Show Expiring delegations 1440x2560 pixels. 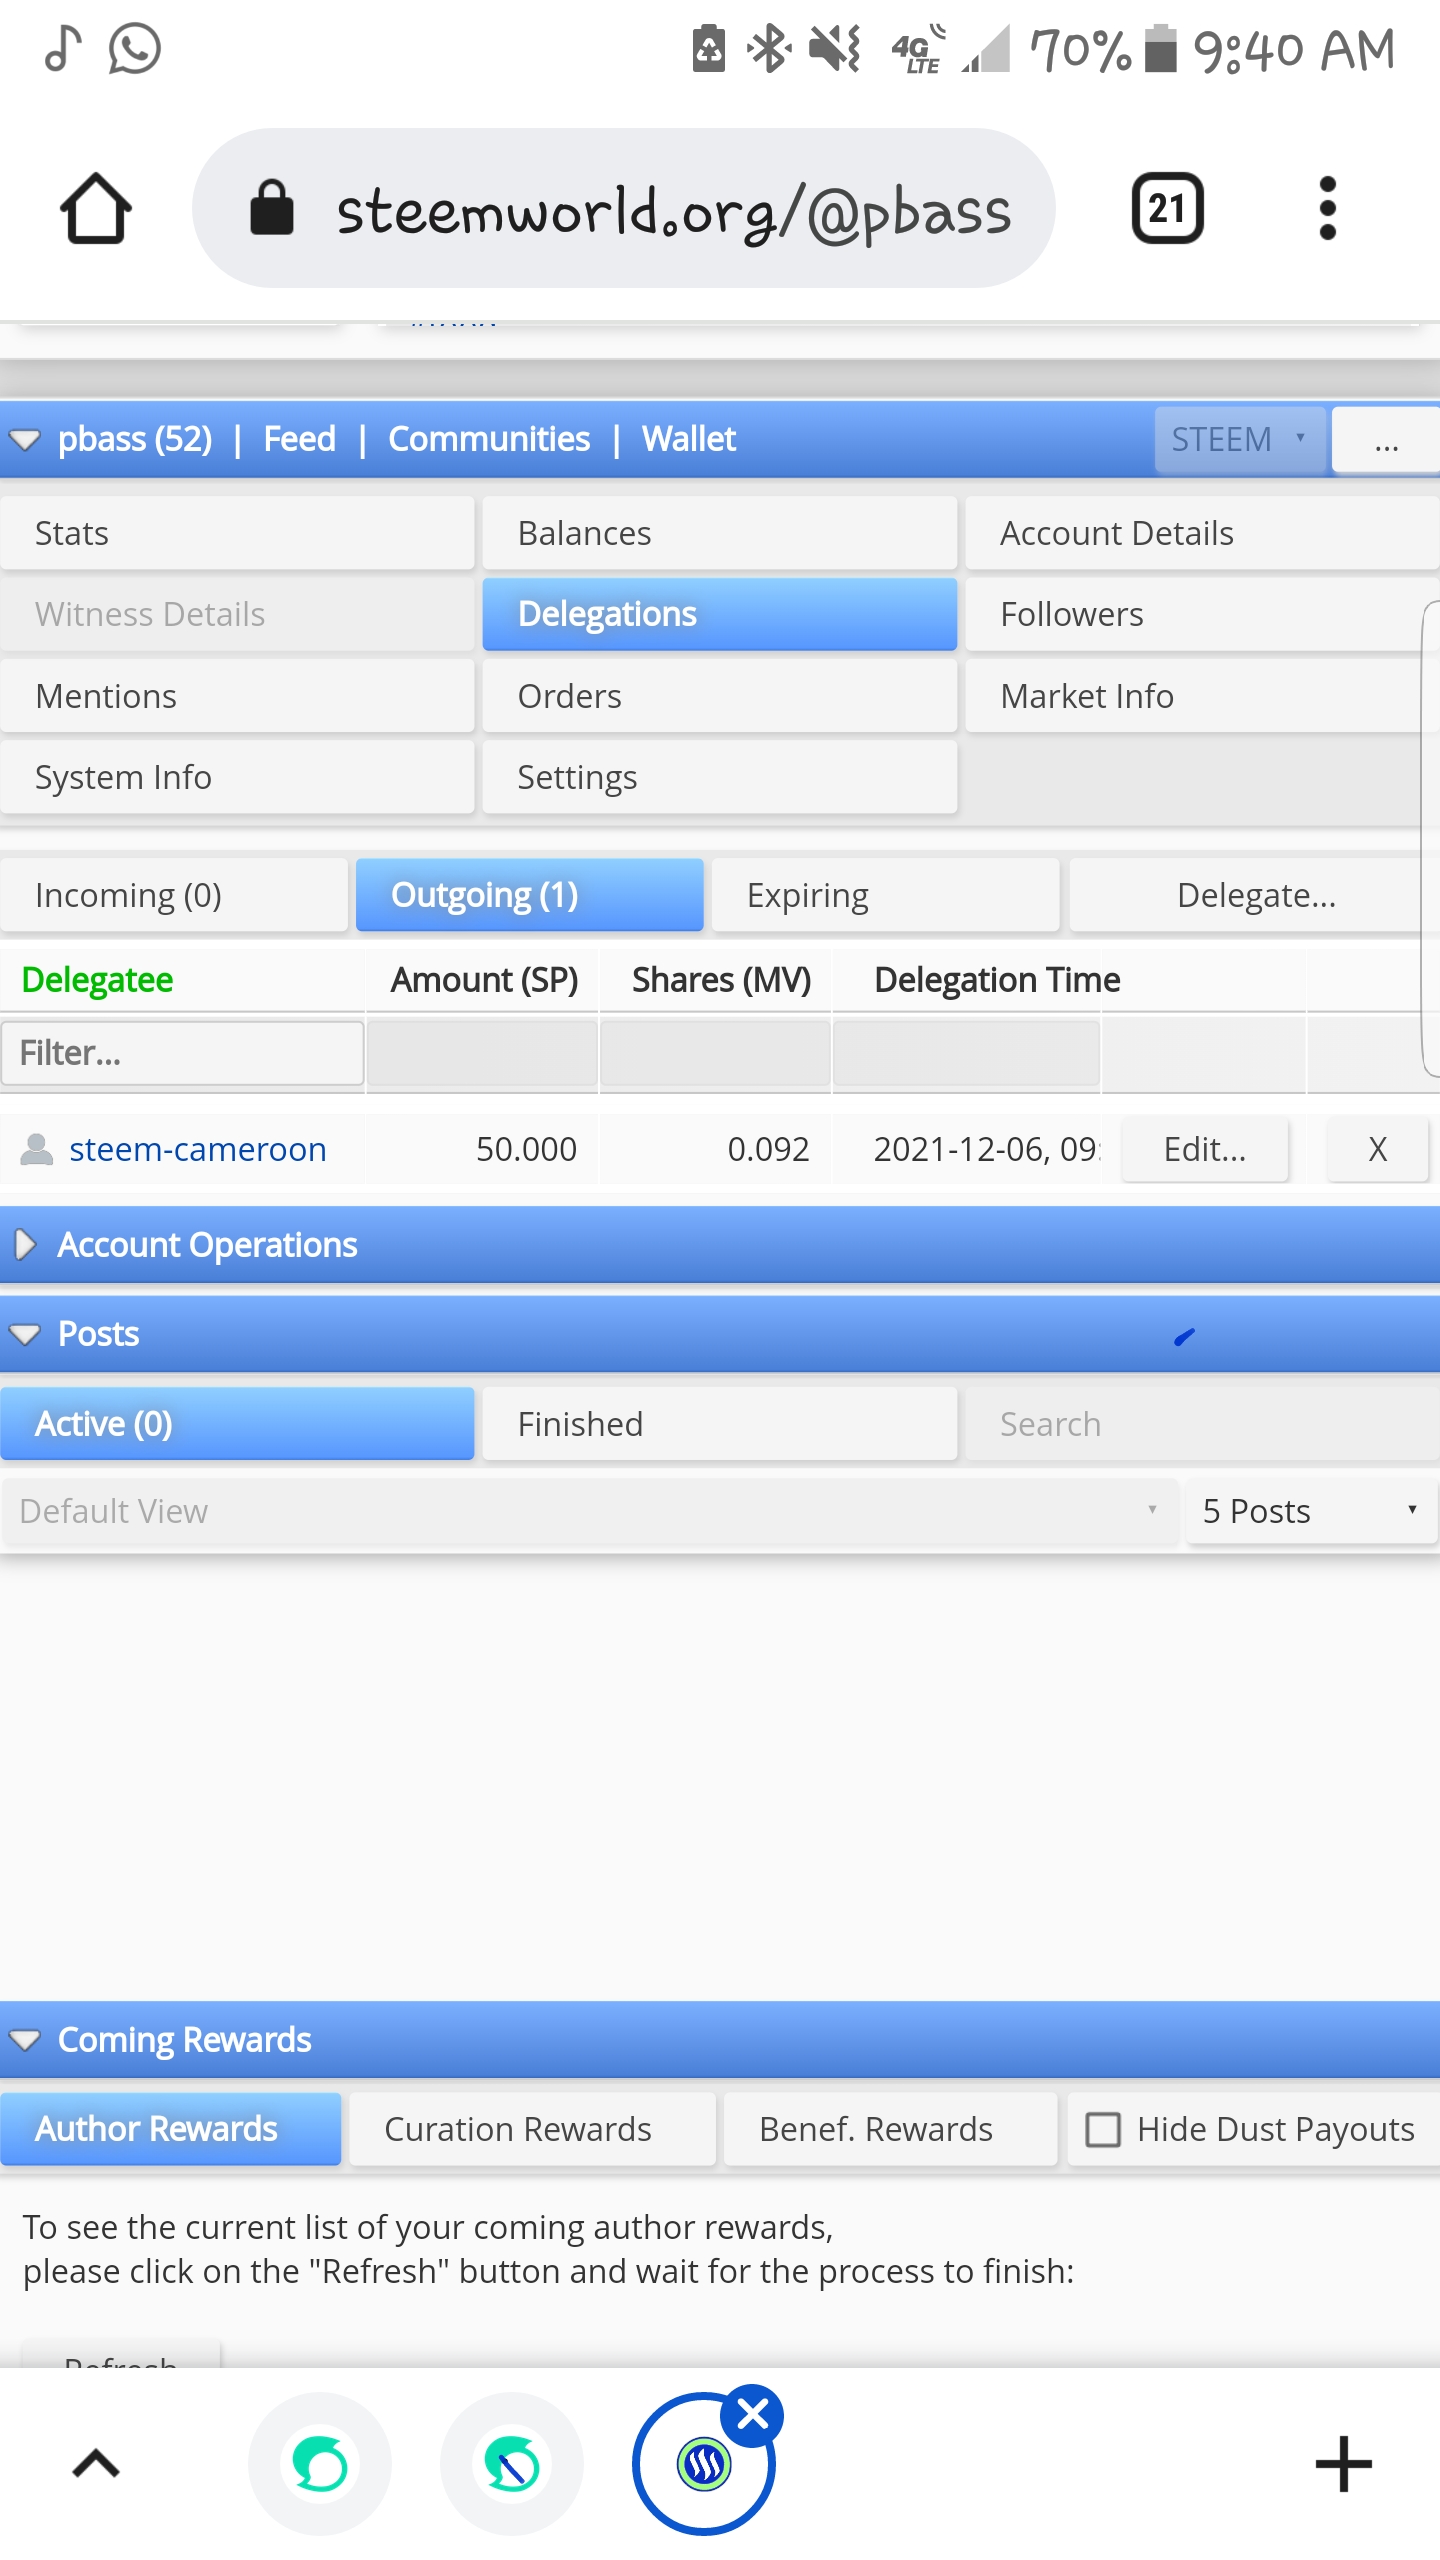(x=885, y=895)
